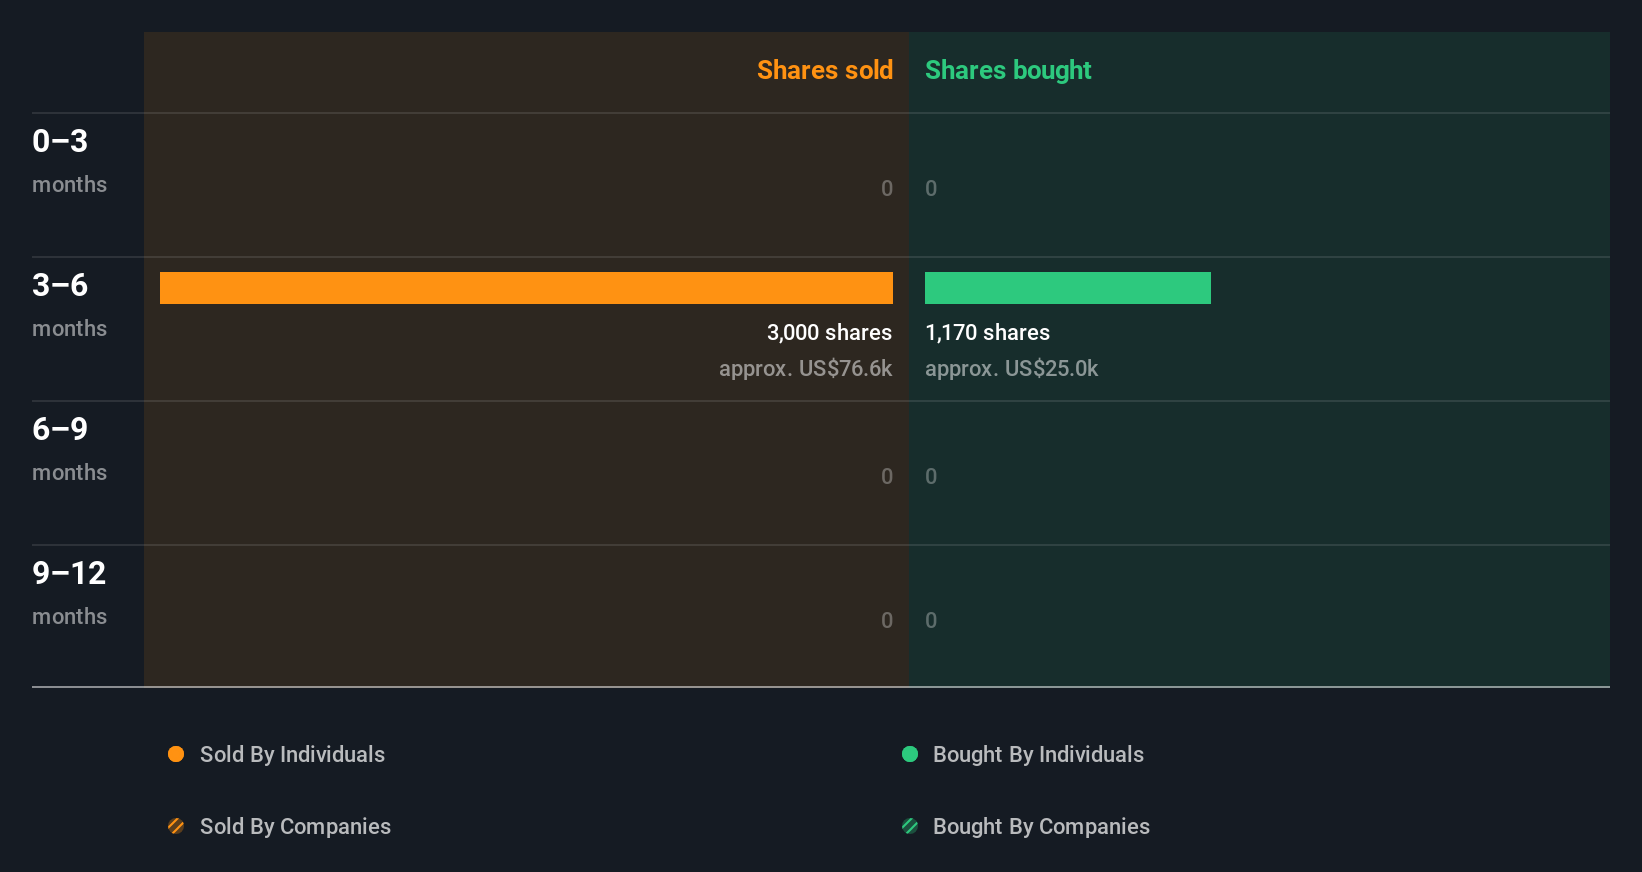The width and height of the screenshot is (1642, 872).
Task: Click the 3–6 months row label
Action: click(69, 304)
